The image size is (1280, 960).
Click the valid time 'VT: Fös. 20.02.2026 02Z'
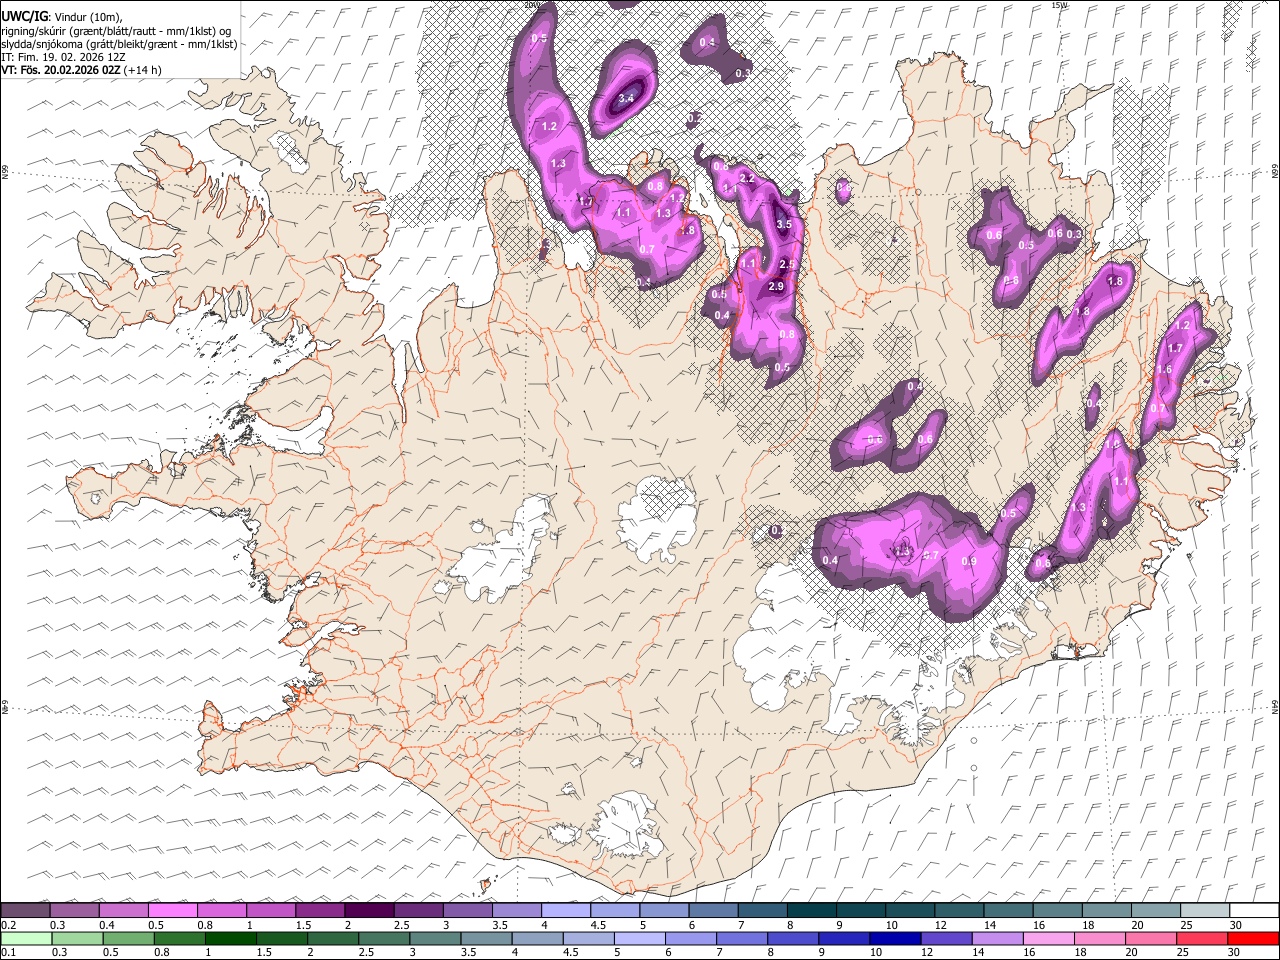(62, 70)
